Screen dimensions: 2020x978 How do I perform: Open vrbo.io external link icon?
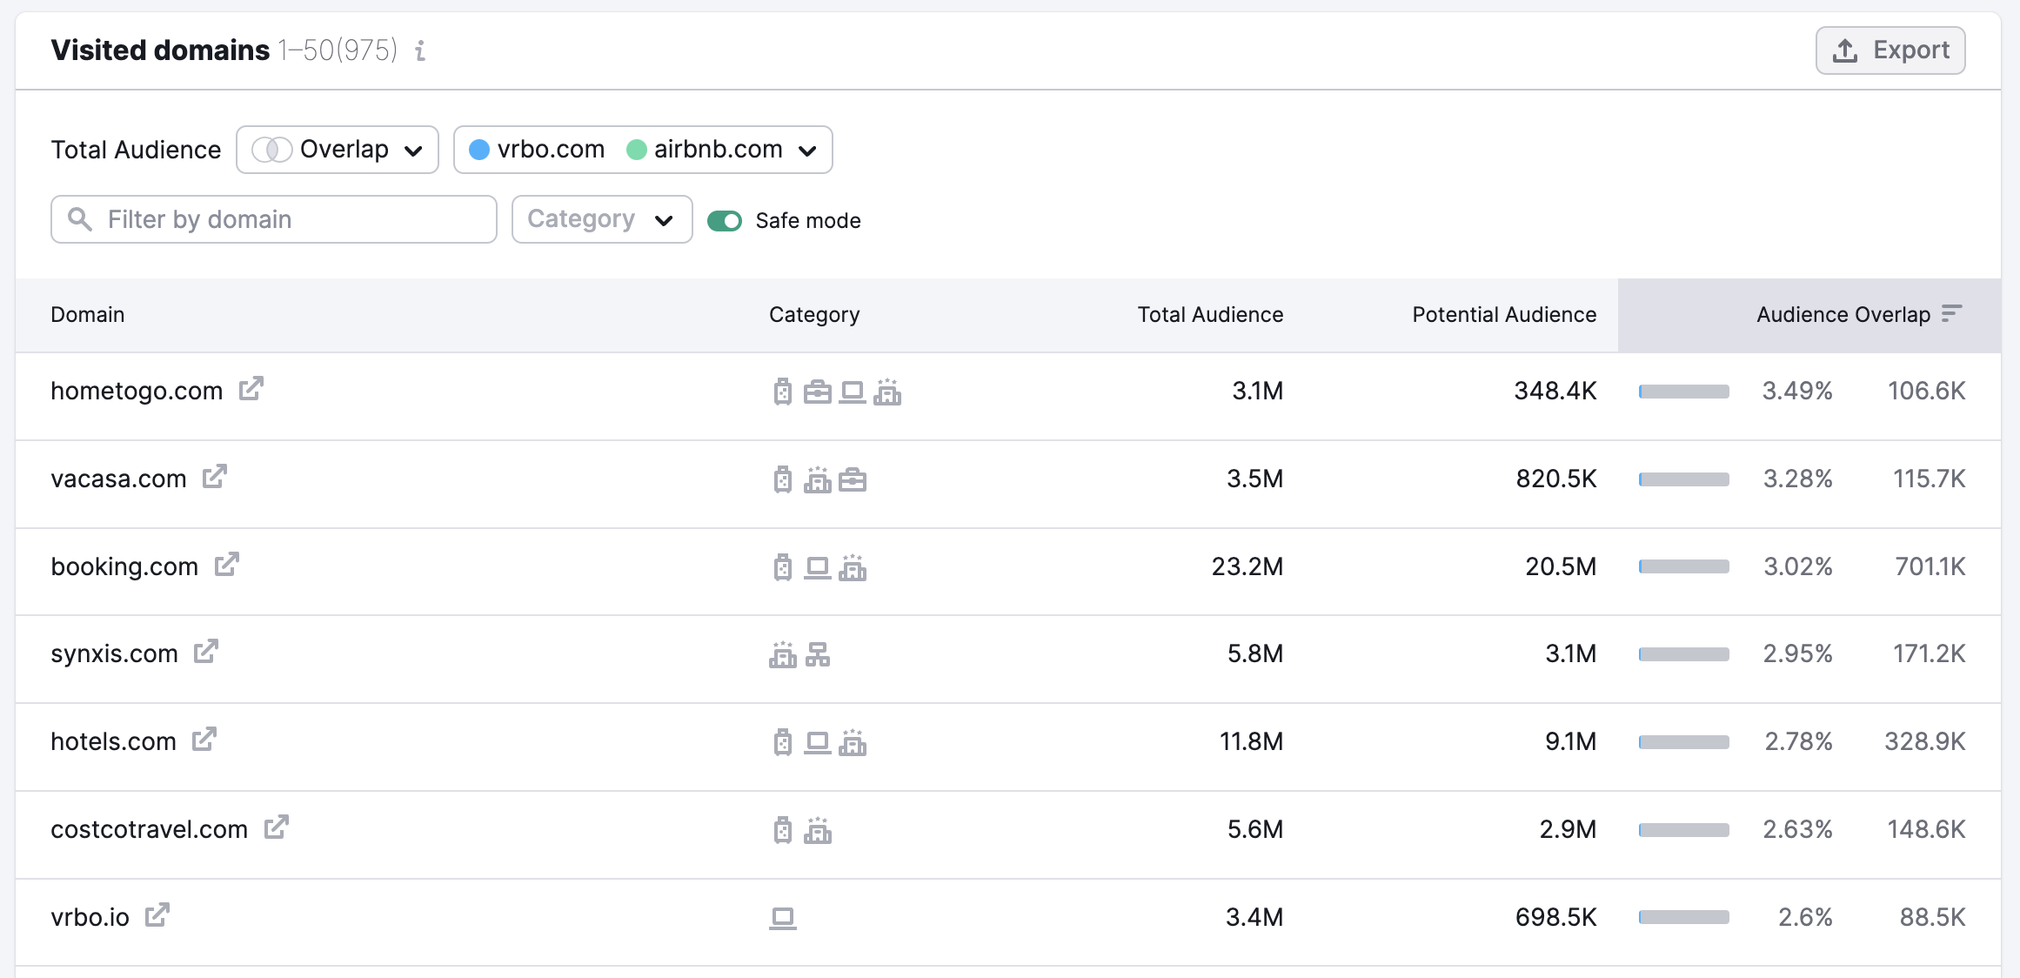(157, 916)
